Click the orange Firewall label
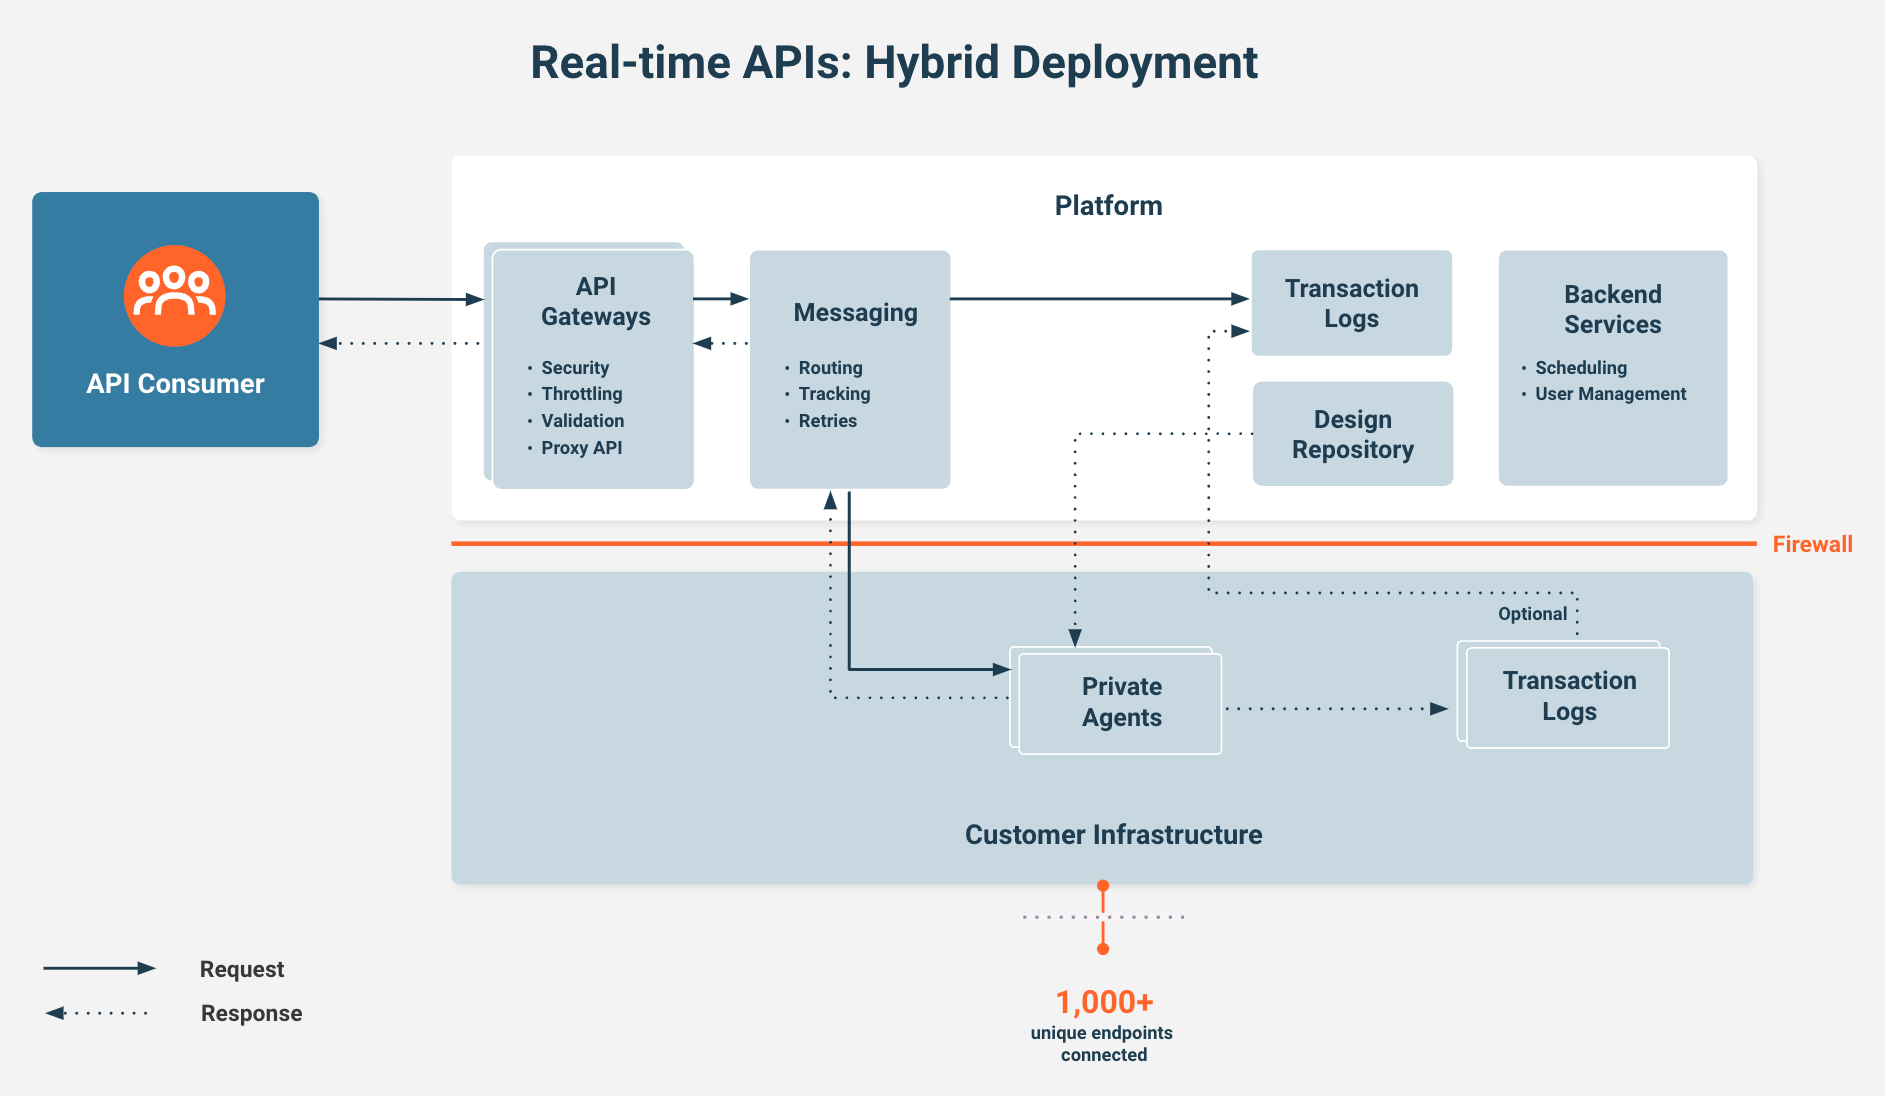This screenshot has width=1885, height=1096. pos(1812,544)
